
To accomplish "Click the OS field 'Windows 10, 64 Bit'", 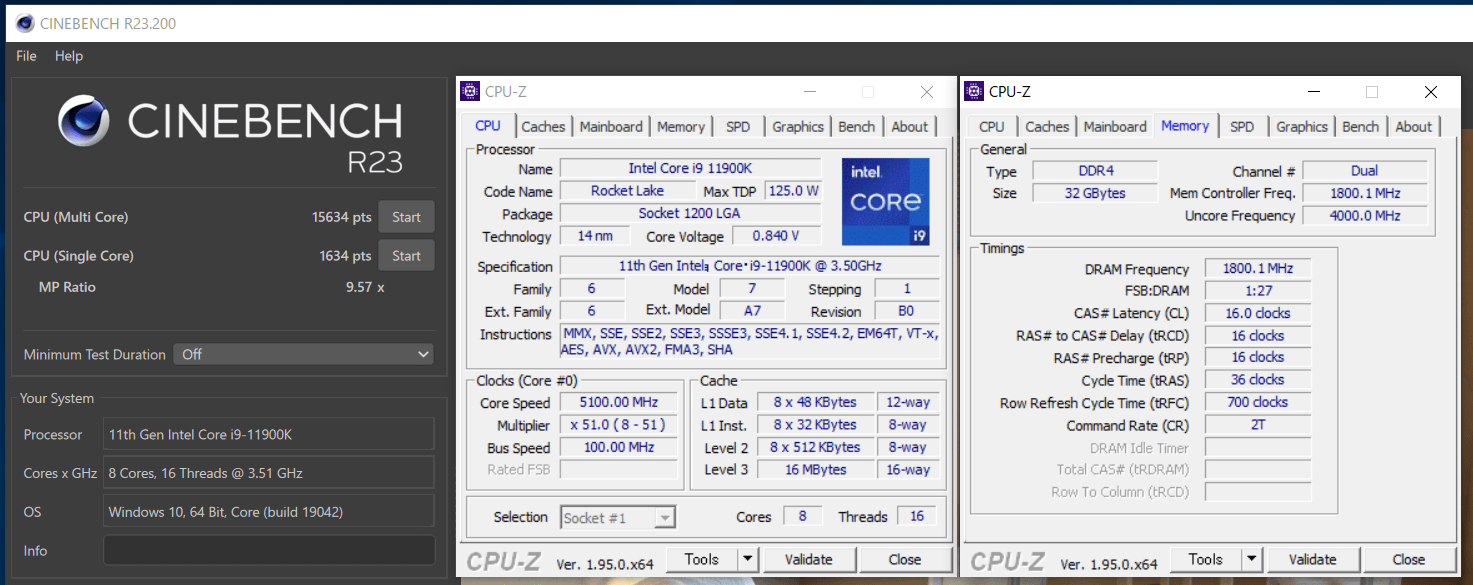I will pos(269,511).
